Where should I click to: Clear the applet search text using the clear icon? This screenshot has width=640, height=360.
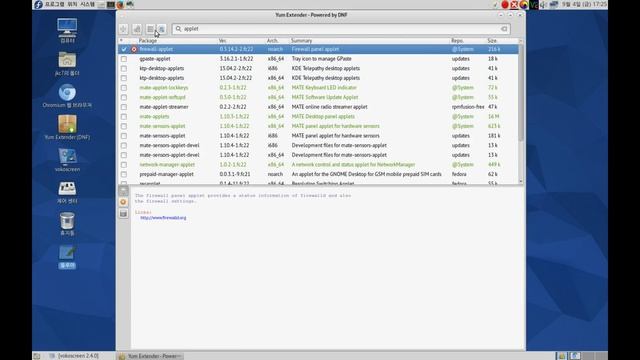504,29
